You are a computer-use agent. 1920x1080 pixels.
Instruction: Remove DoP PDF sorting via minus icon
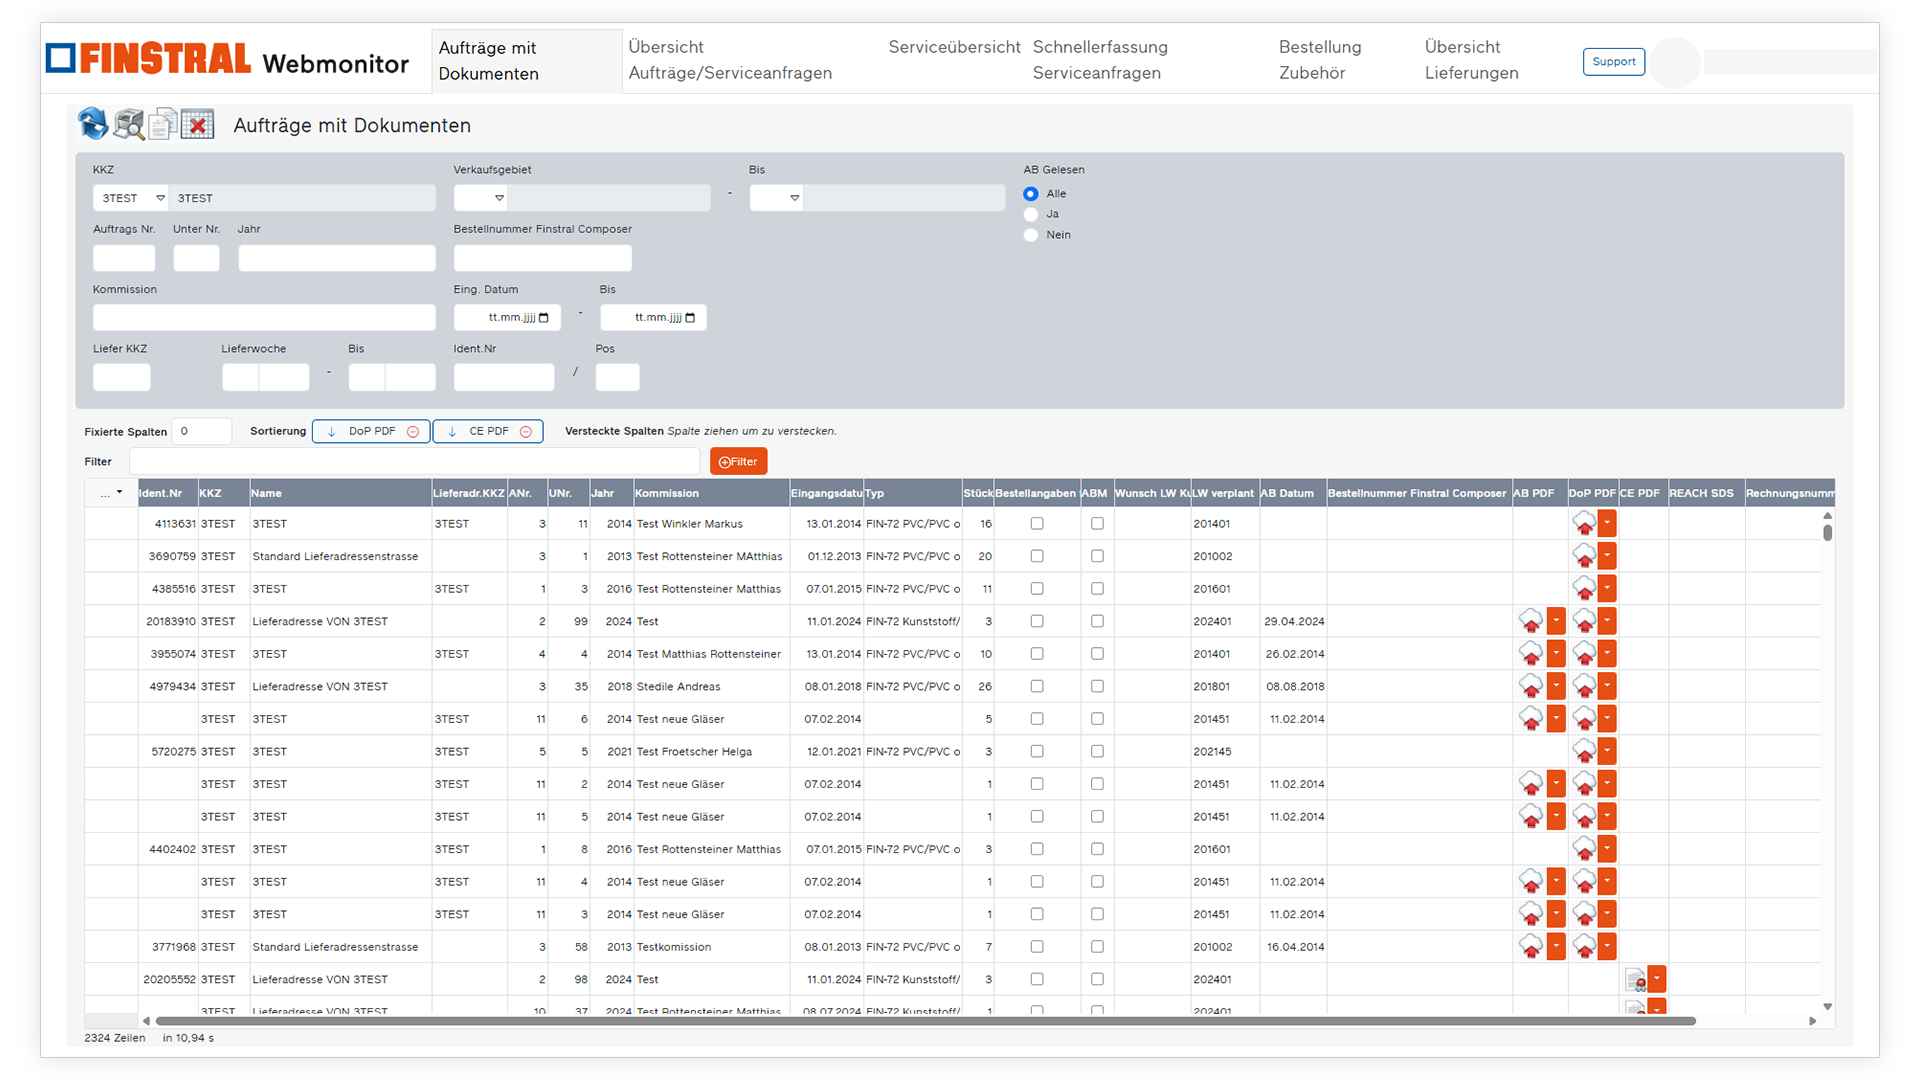pos(413,431)
